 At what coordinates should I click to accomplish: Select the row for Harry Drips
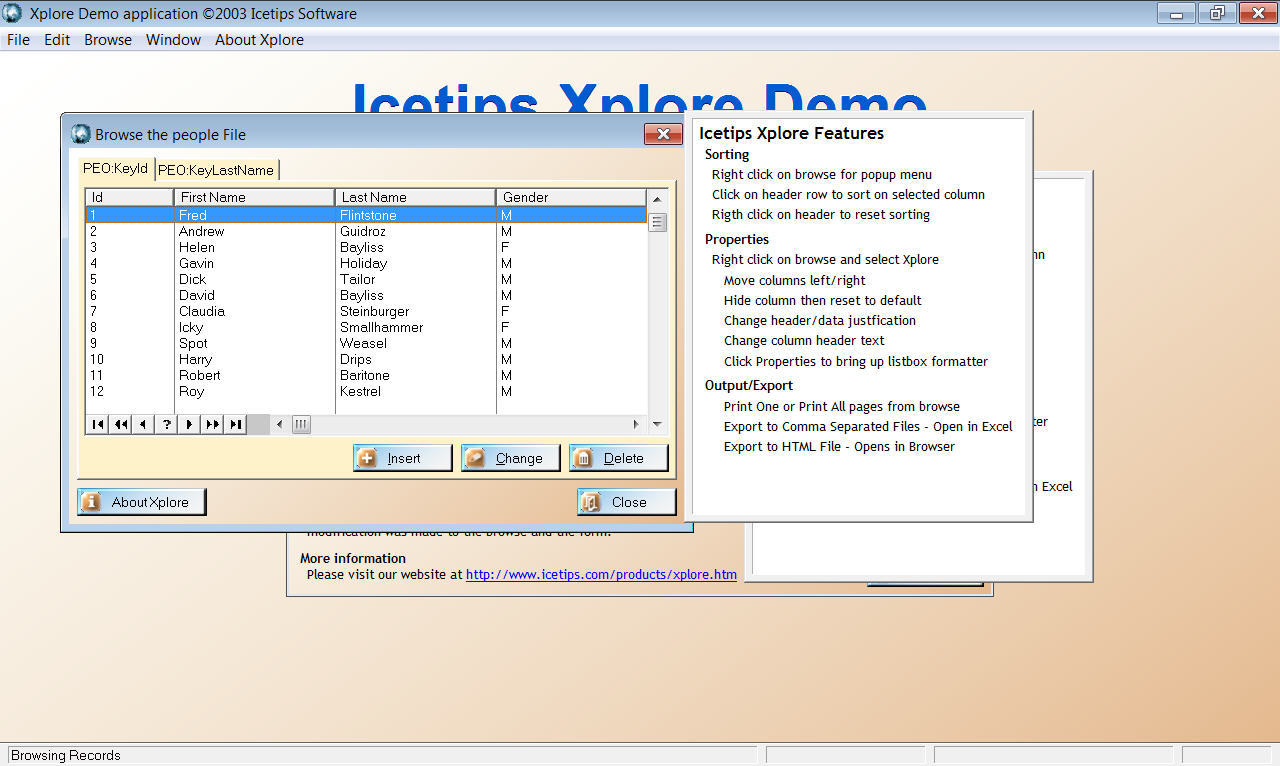click(366, 359)
